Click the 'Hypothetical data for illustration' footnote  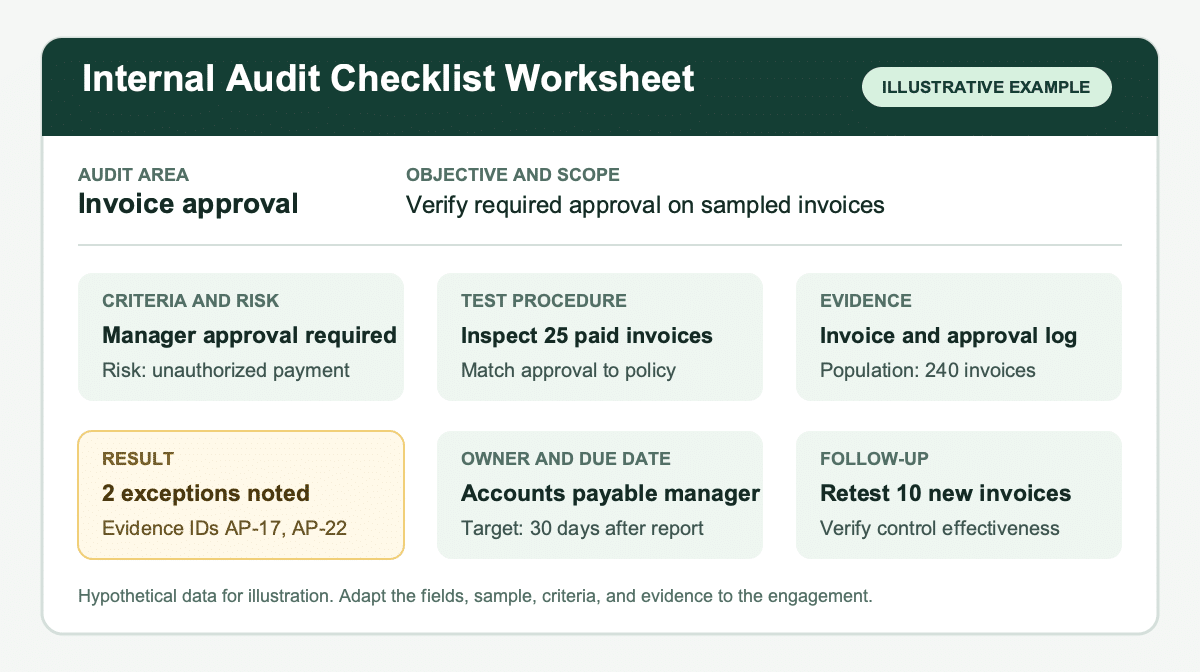pos(476,597)
